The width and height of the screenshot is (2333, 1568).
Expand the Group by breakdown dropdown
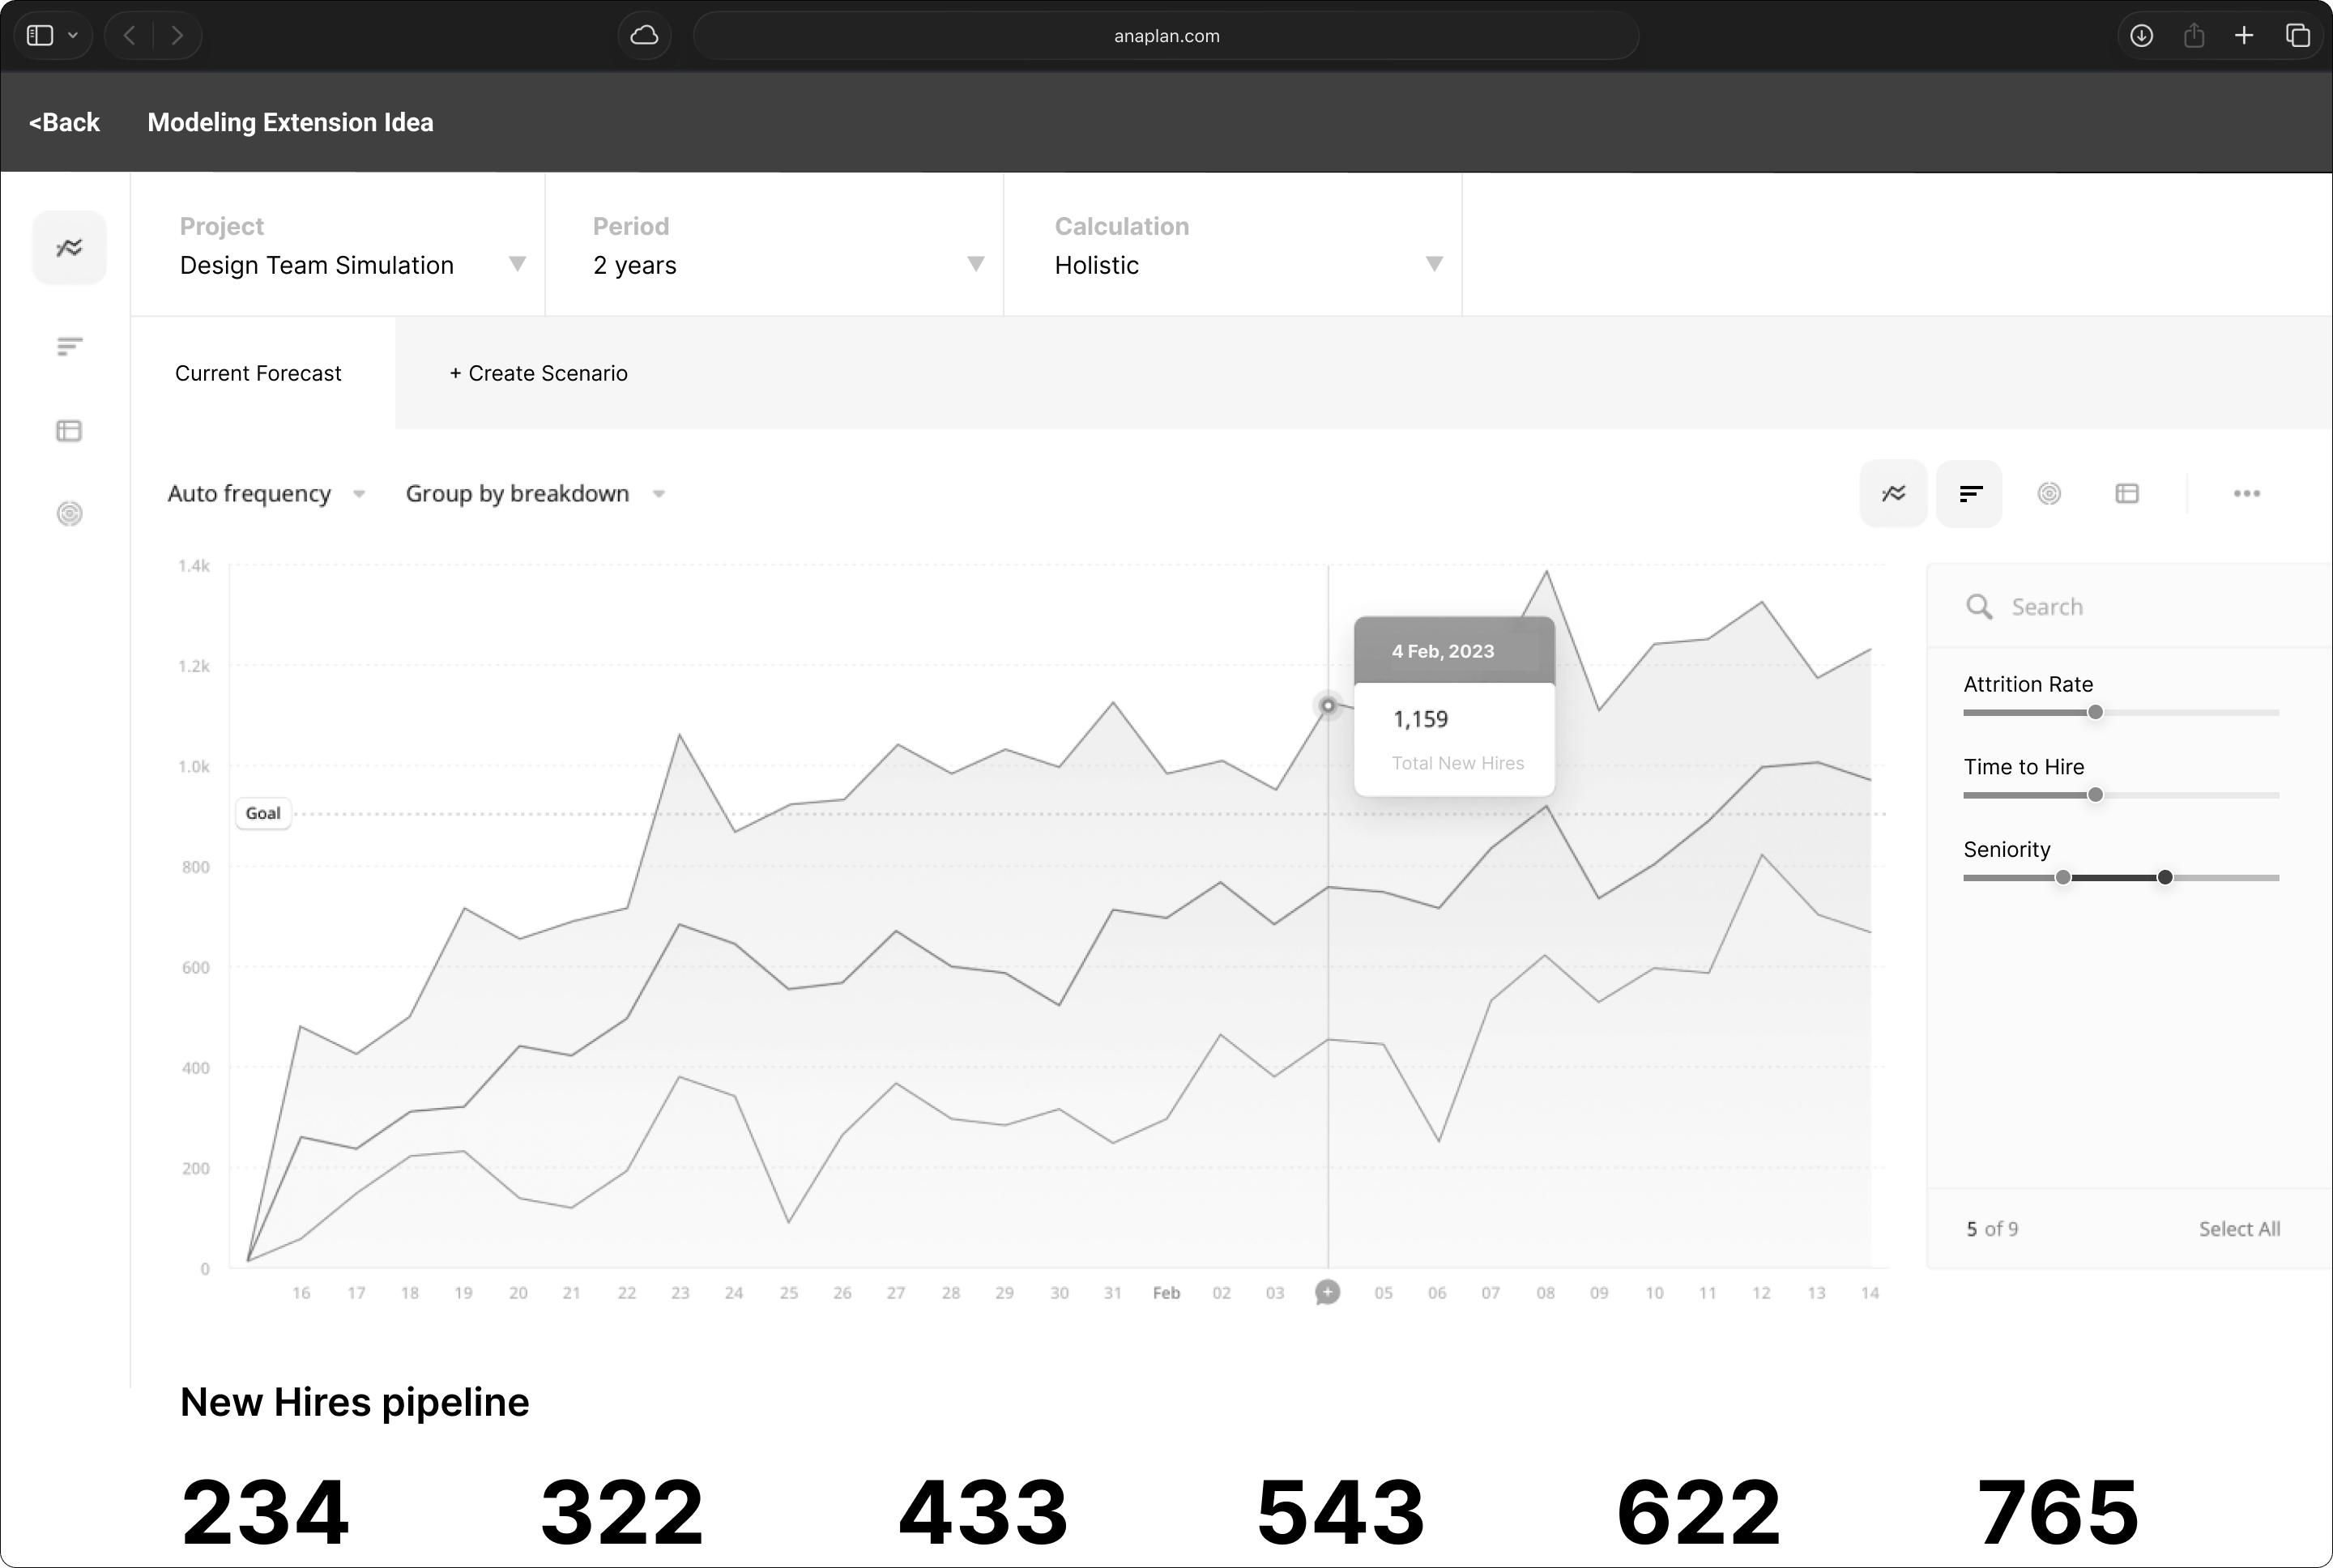pyautogui.click(x=535, y=494)
